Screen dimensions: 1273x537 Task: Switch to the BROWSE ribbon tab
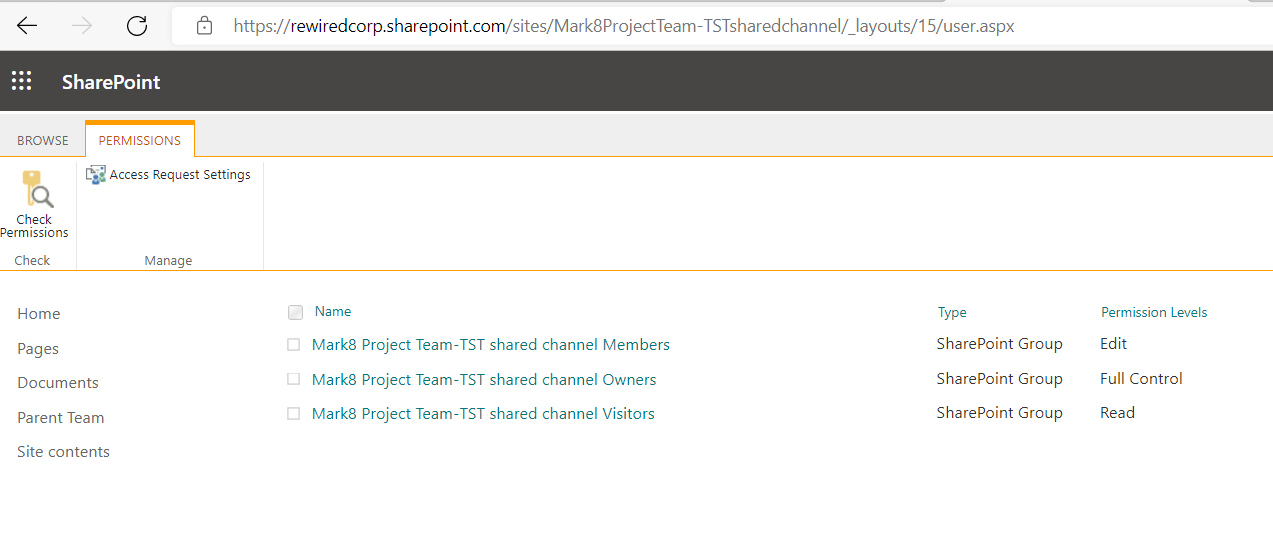(43, 141)
